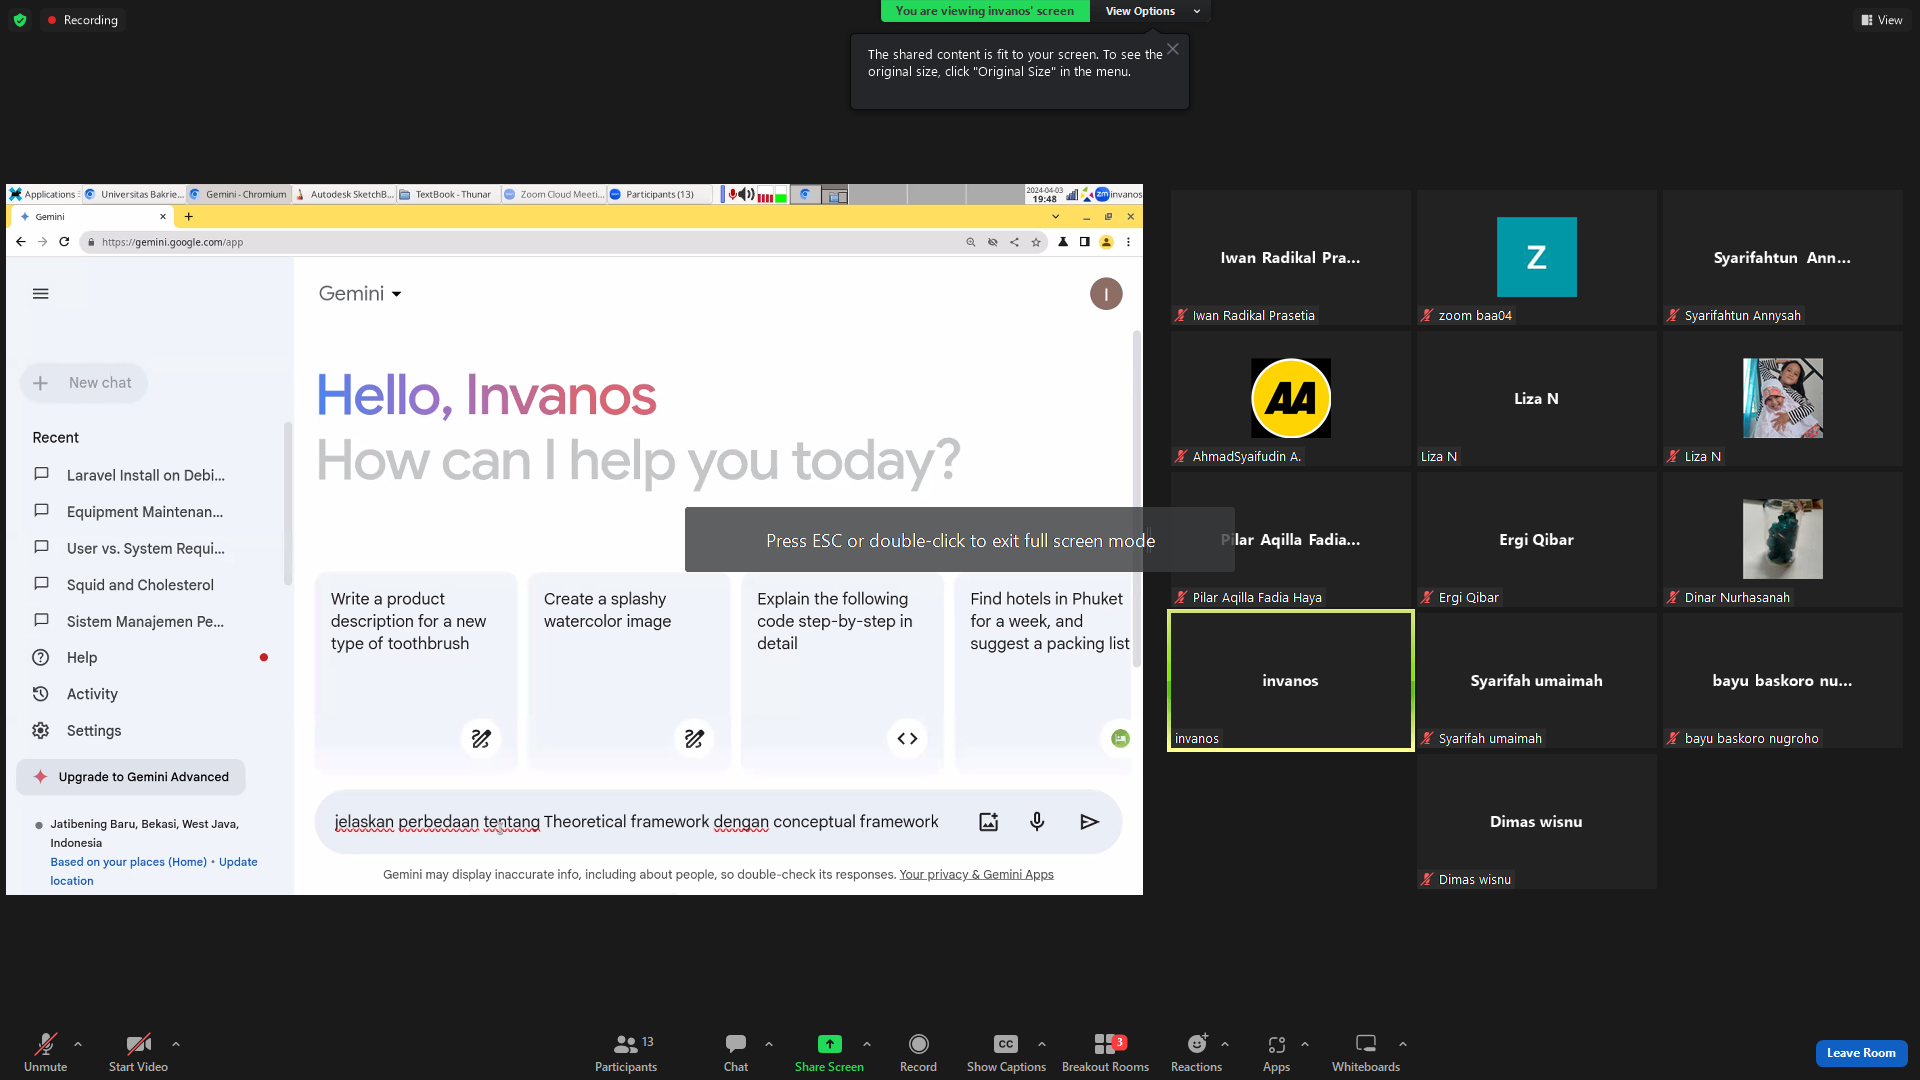Image resolution: width=1920 pixels, height=1080 pixels.
Task: Open the Applications menu in taskbar
Action: (x=43, y=194)
